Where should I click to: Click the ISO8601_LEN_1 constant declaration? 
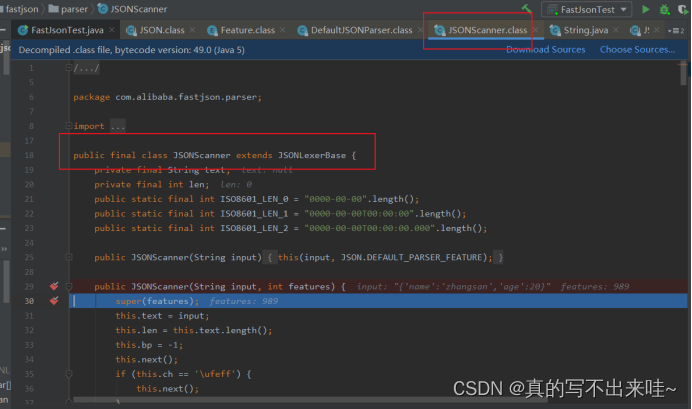coord(280,213)
